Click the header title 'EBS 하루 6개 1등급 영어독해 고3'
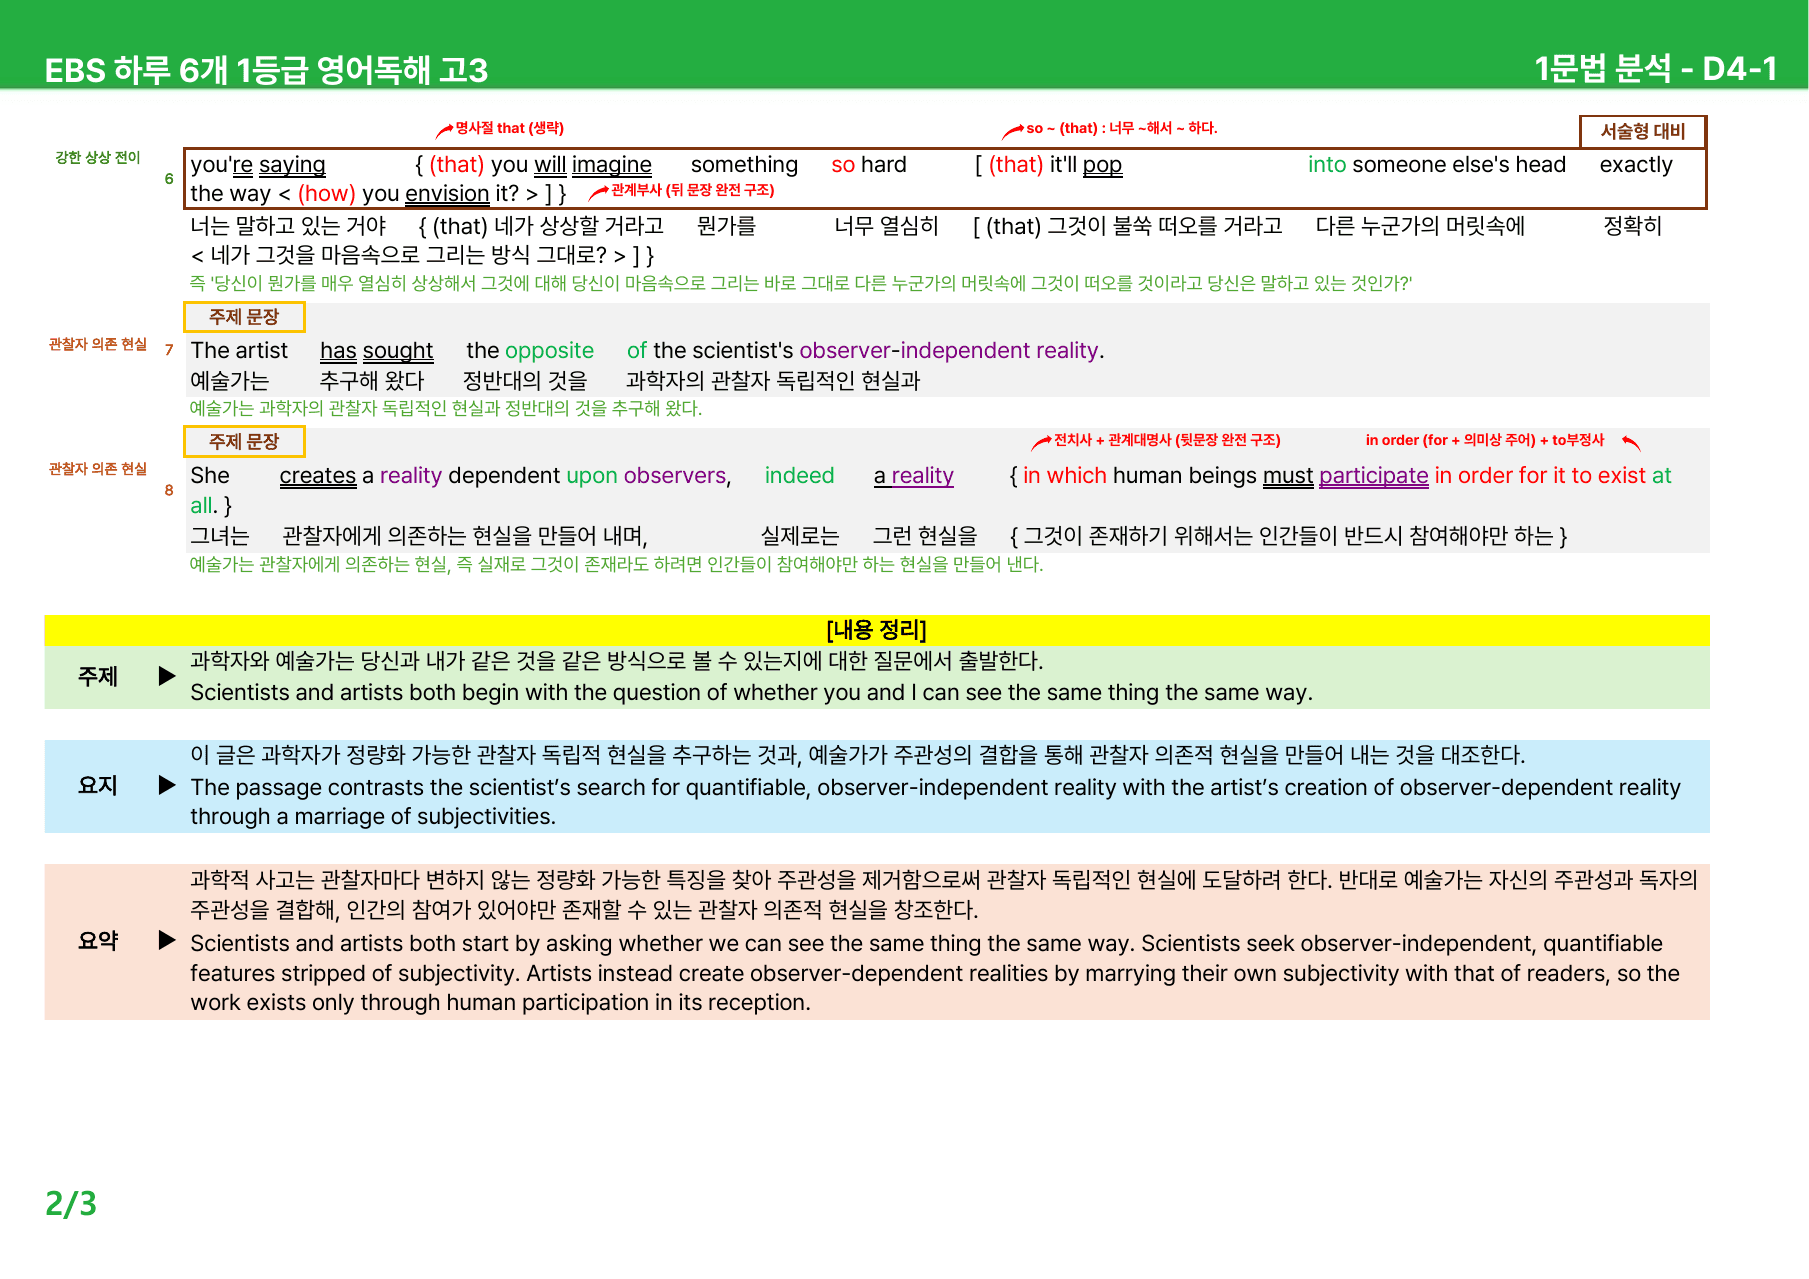The height and width of the screenshot is (1279, 1809). coord(266,70)
